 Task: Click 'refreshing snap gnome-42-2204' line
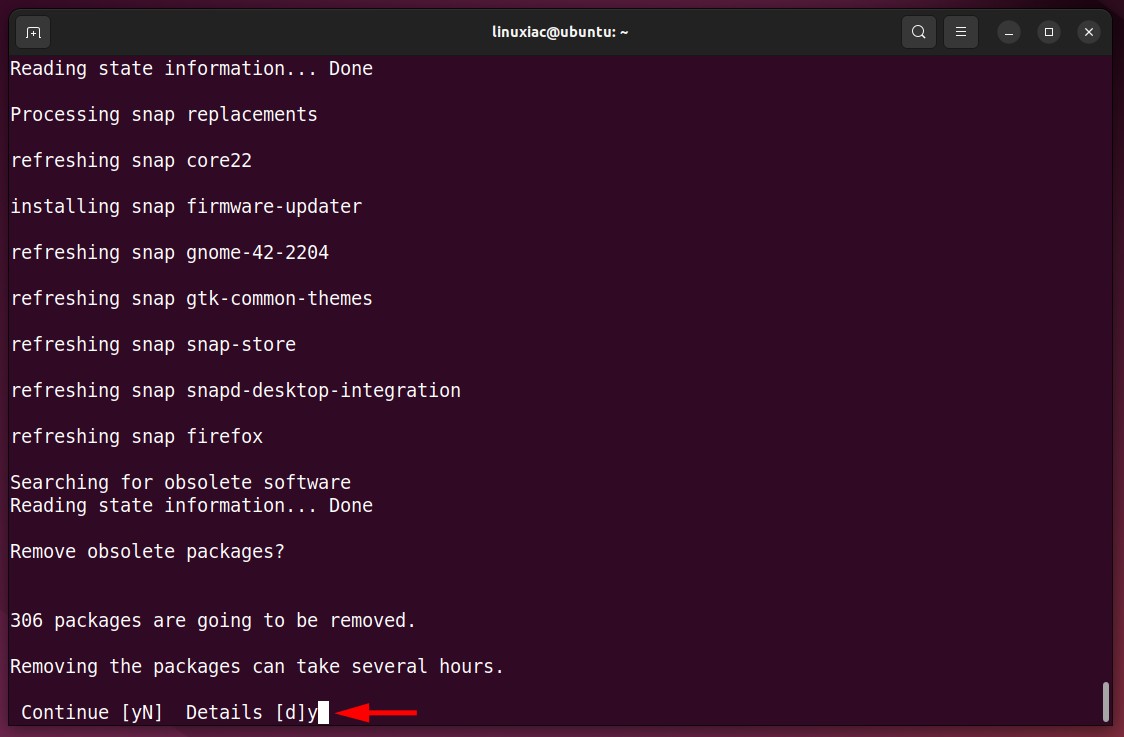pyautogui.click(x=170, y=252)
